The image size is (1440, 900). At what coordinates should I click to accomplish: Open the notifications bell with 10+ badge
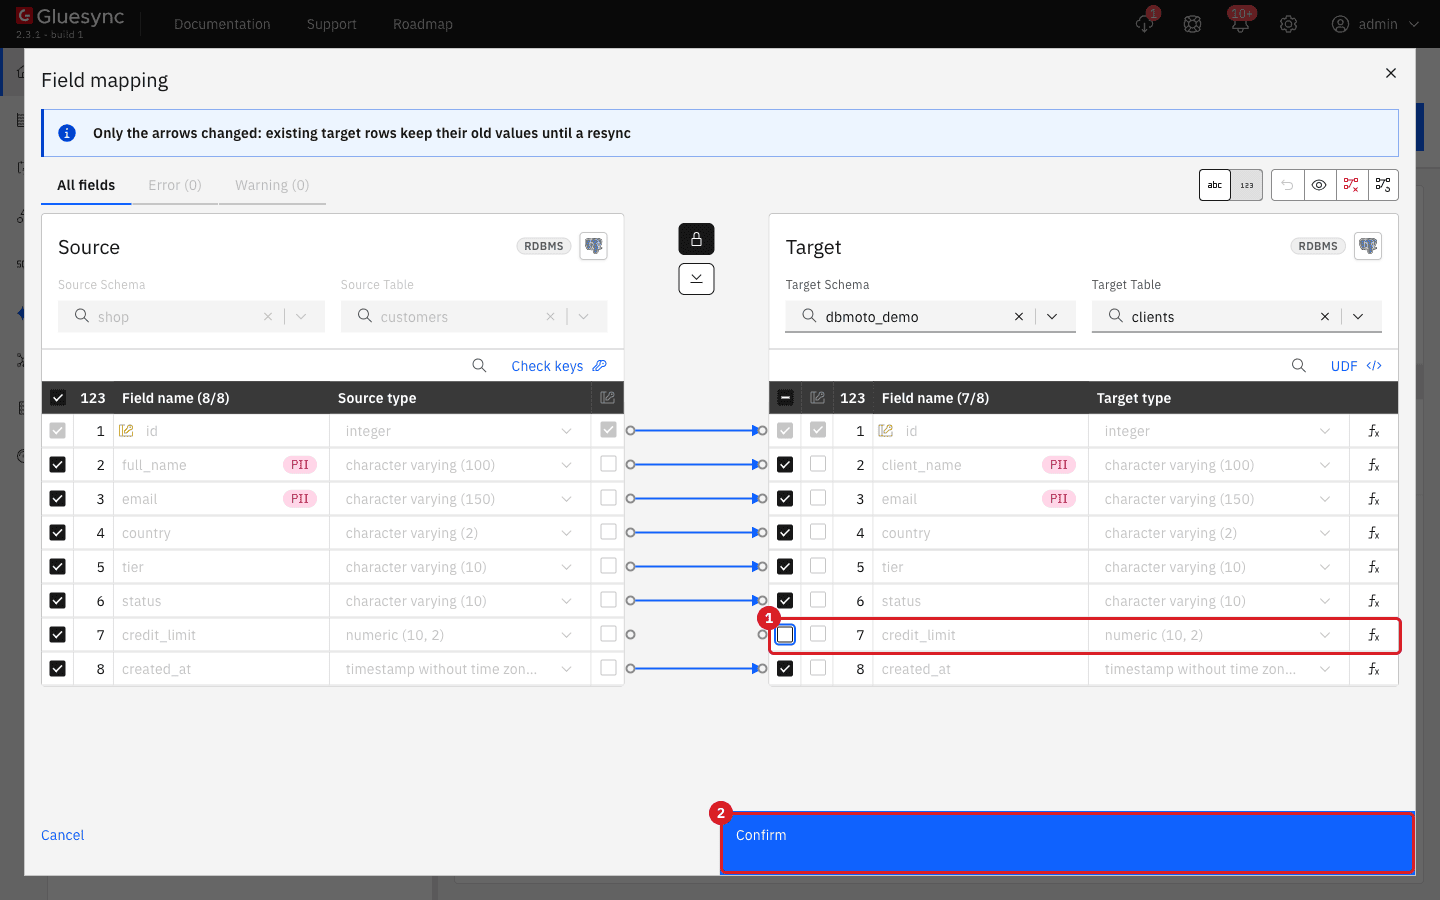coord(1240,23)
